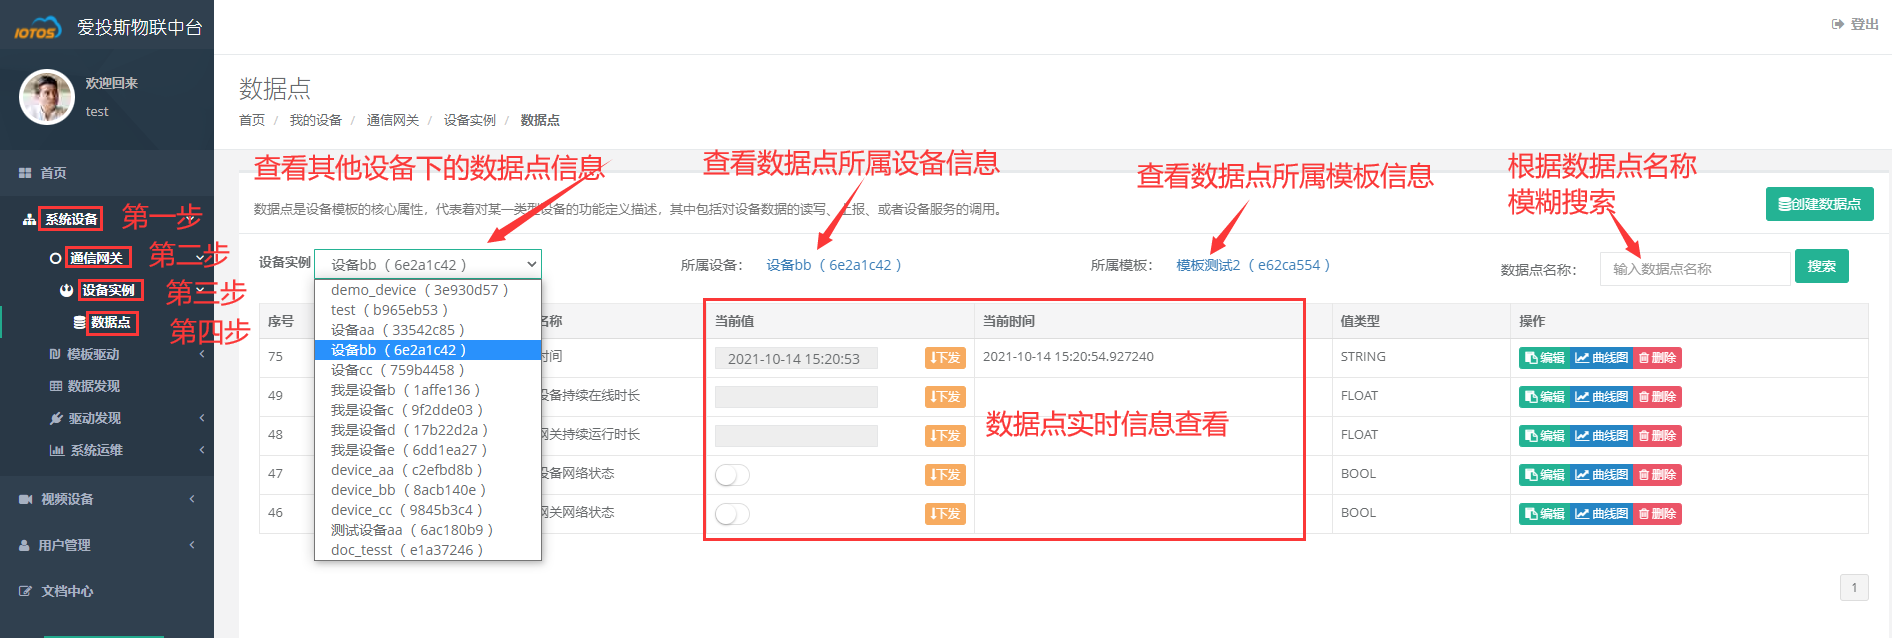The width and height of the screenshot is (1892, 638).
Task: Click 下发 button in row 75
Action: pyautogui.click(x=945, y=358)
